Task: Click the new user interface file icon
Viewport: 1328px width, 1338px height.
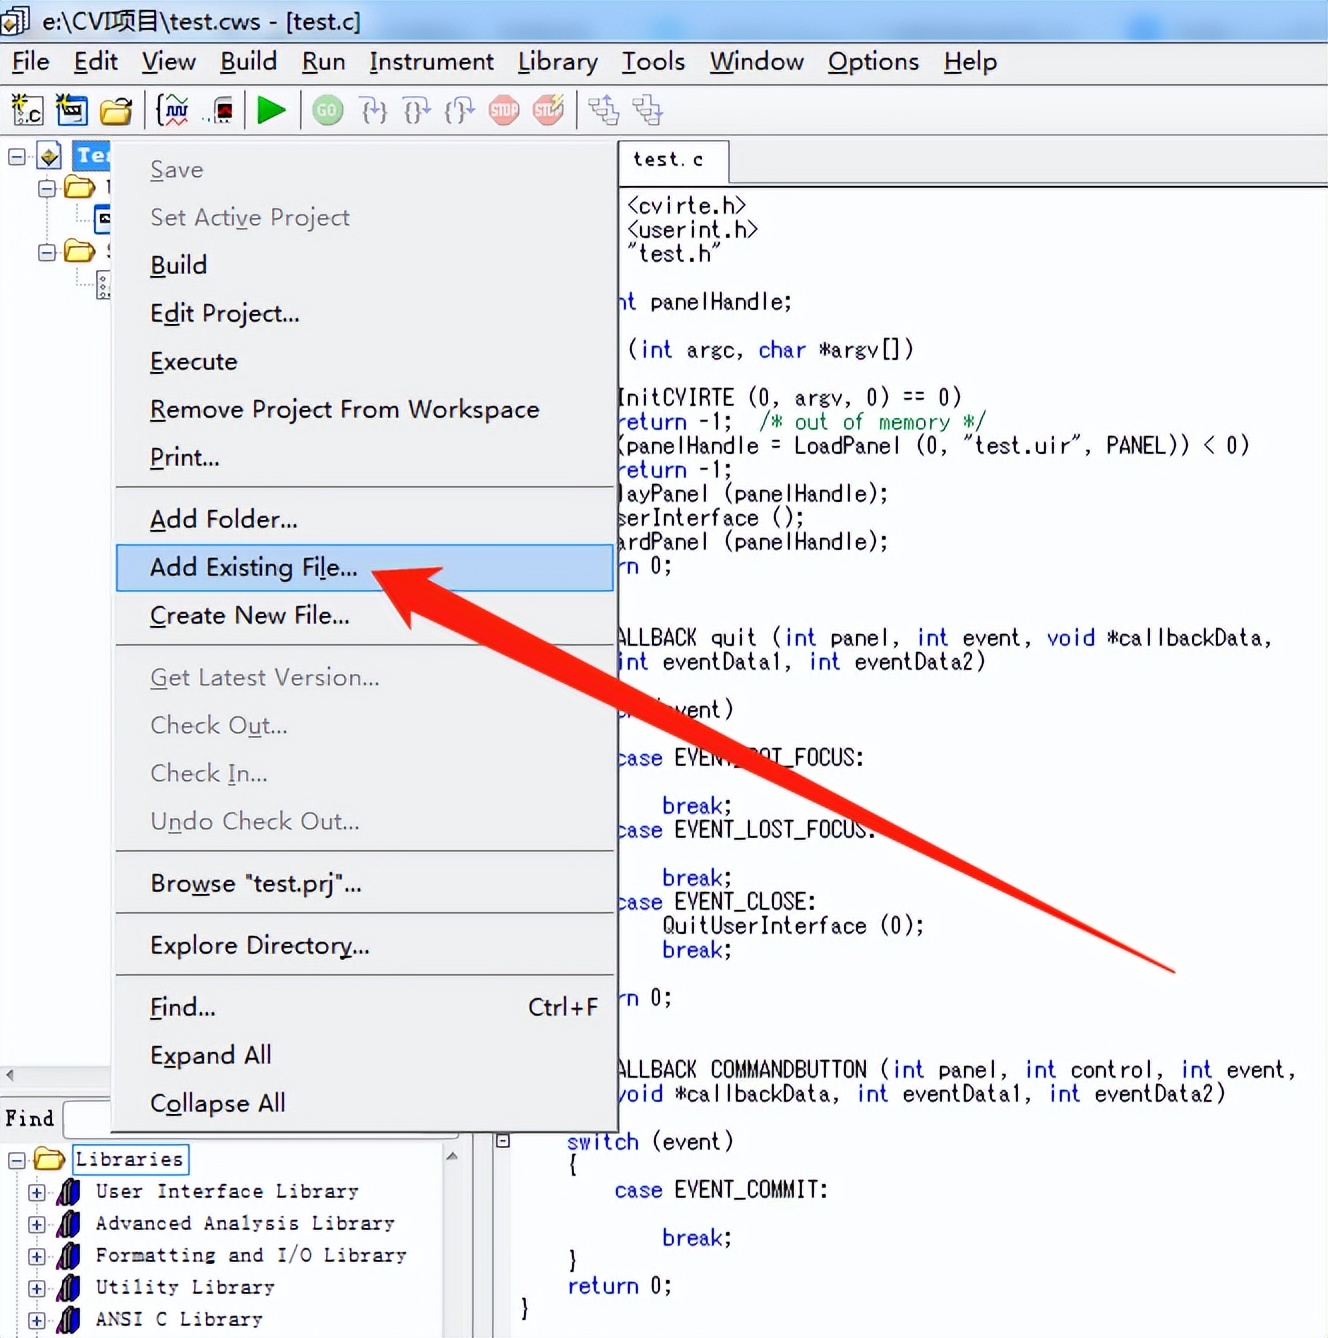Action: coord(72,110)
